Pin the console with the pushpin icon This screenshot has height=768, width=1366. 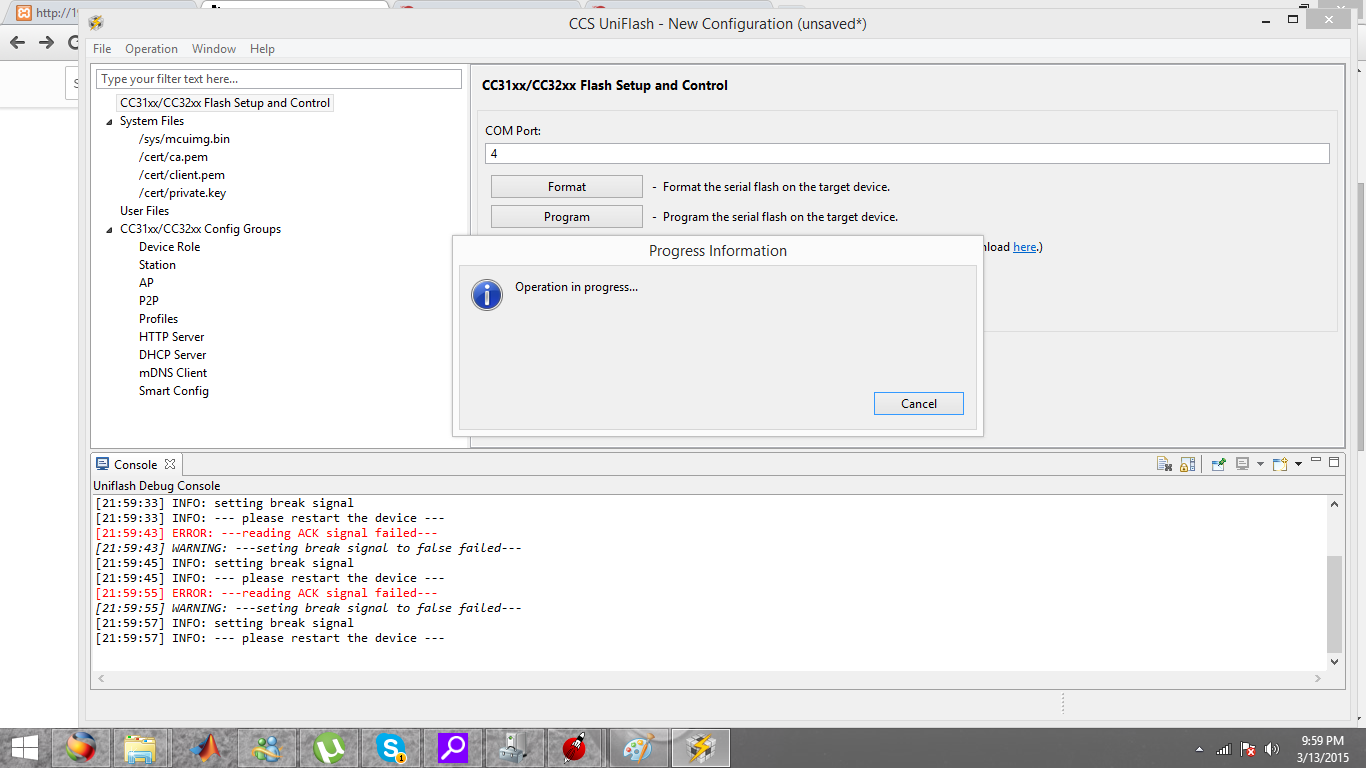(x=1218, y=464)
